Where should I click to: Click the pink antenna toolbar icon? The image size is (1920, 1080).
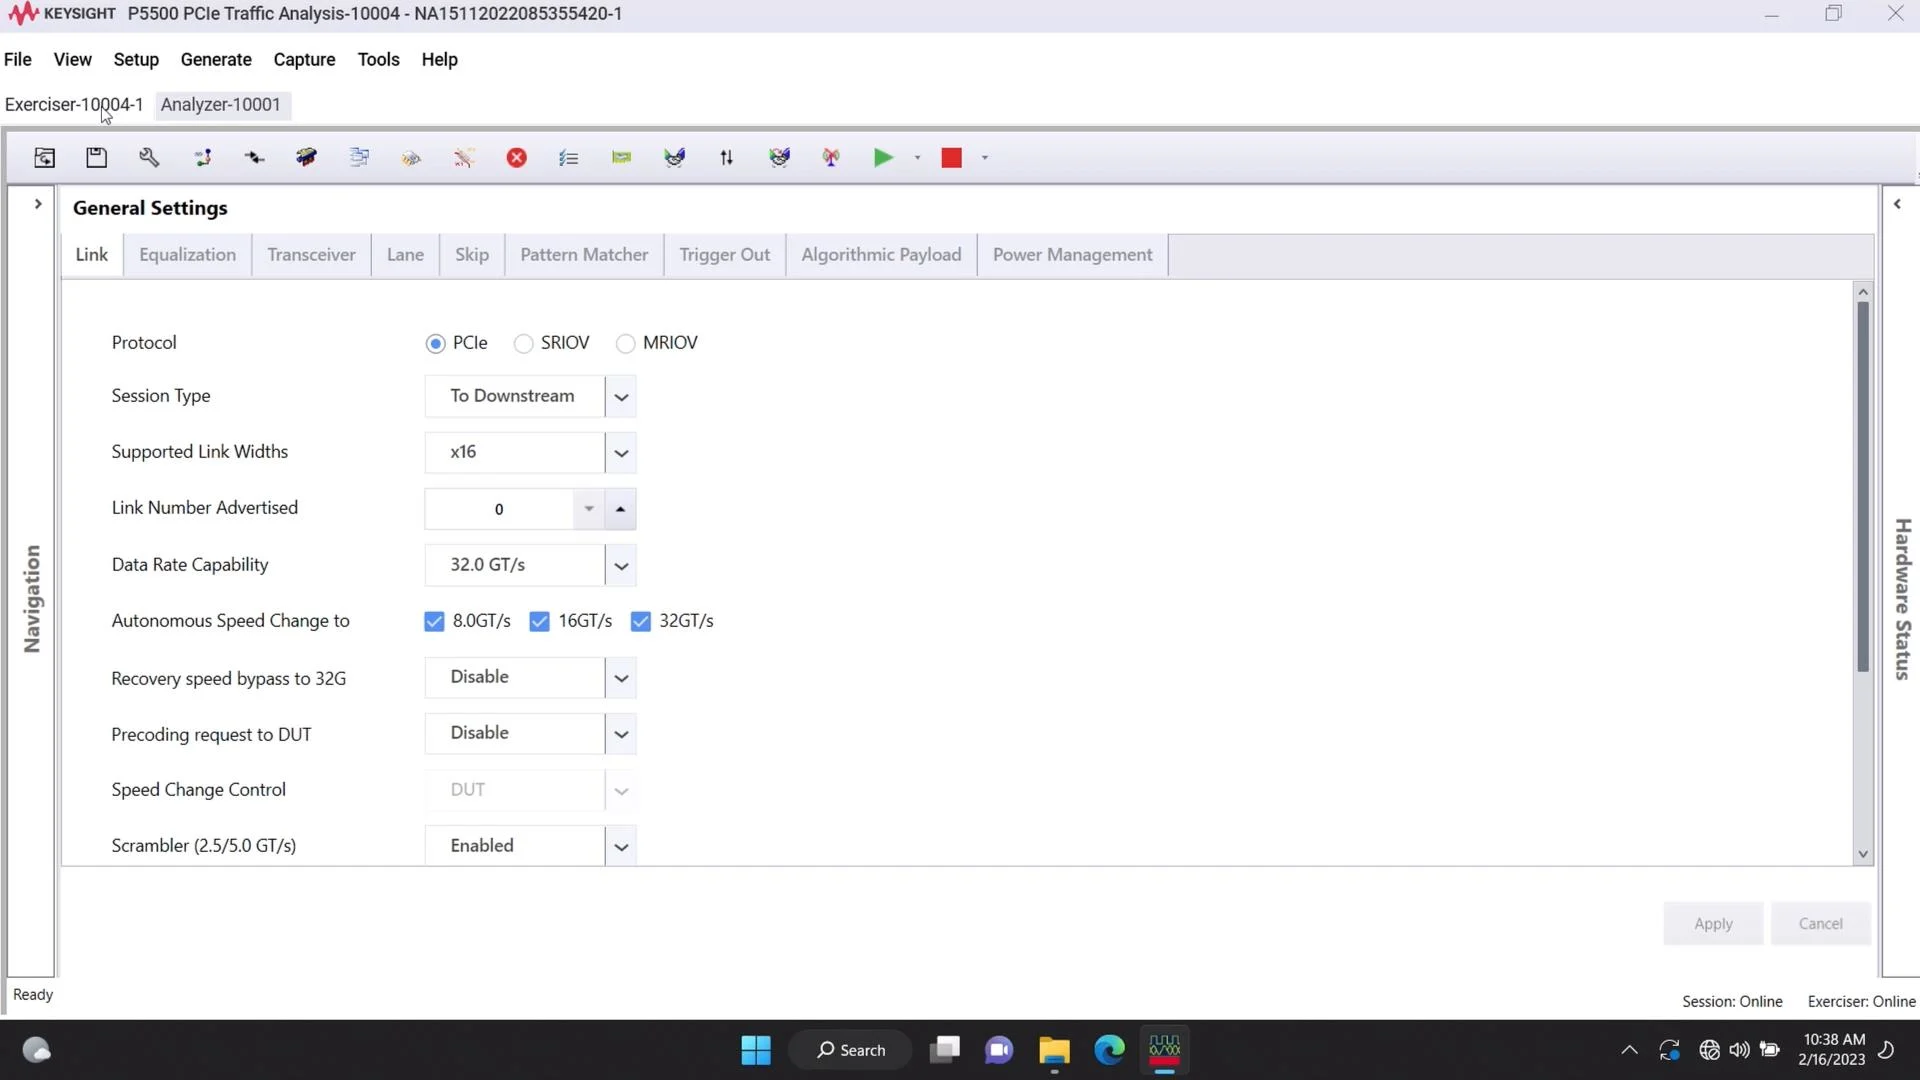(831, 157)
